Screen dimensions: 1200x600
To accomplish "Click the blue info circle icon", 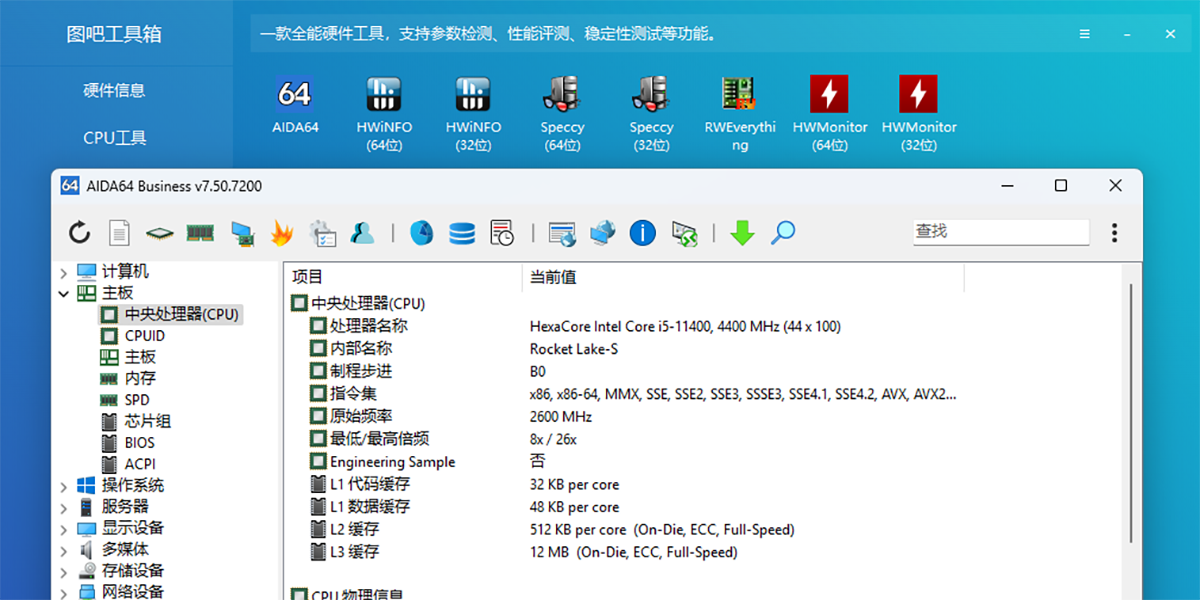I will click(642, 233).
